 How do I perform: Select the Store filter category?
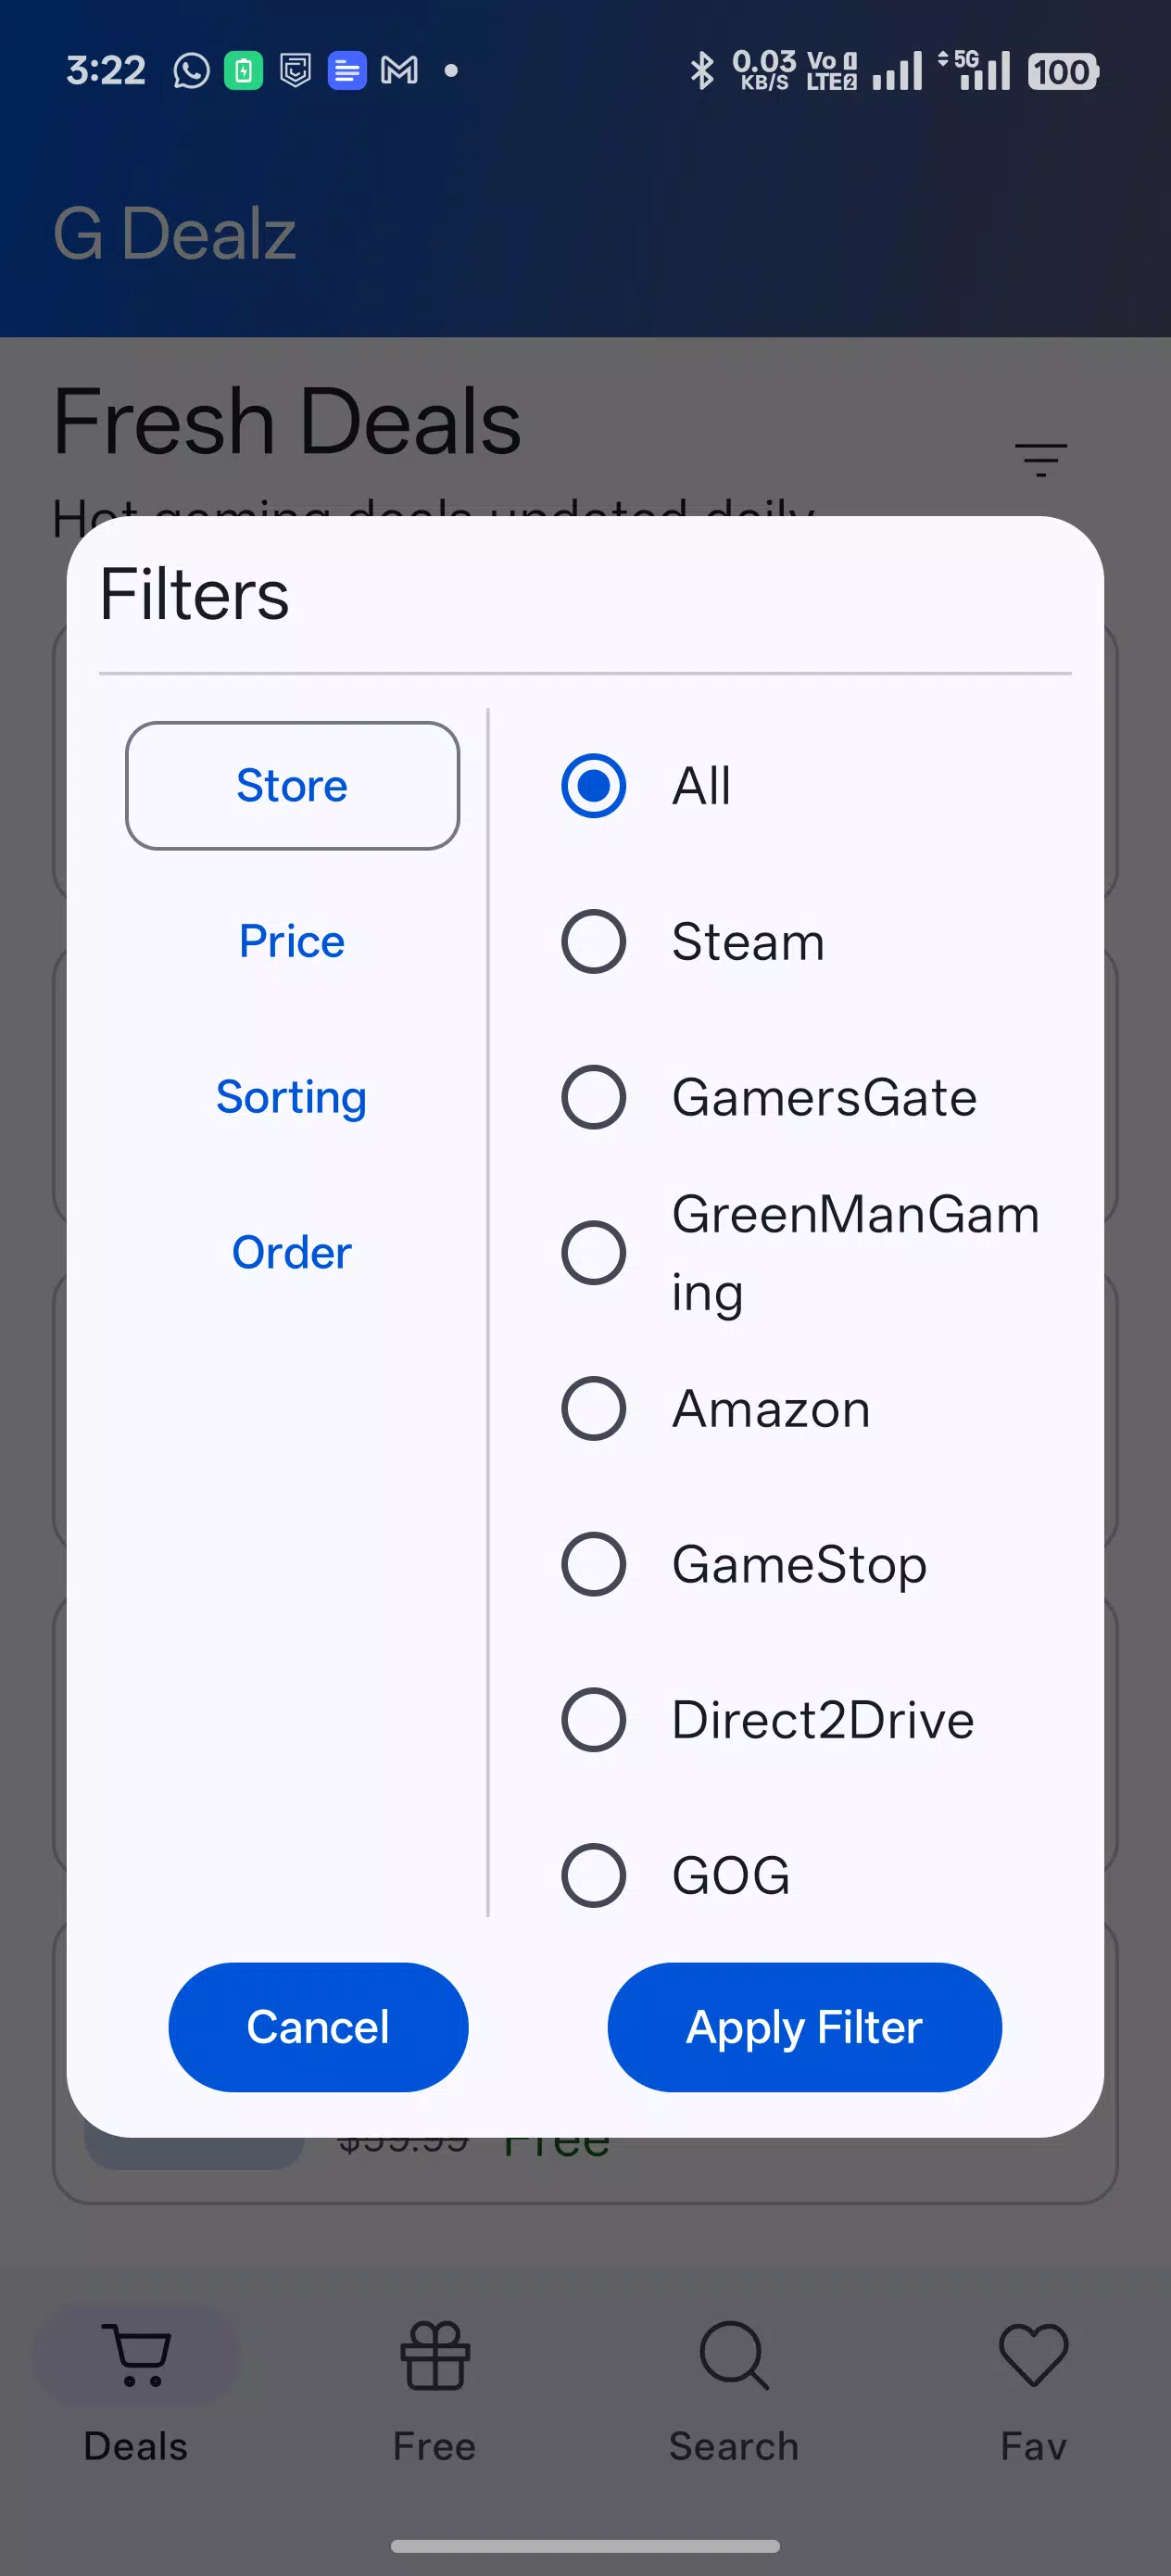point(291,786)
